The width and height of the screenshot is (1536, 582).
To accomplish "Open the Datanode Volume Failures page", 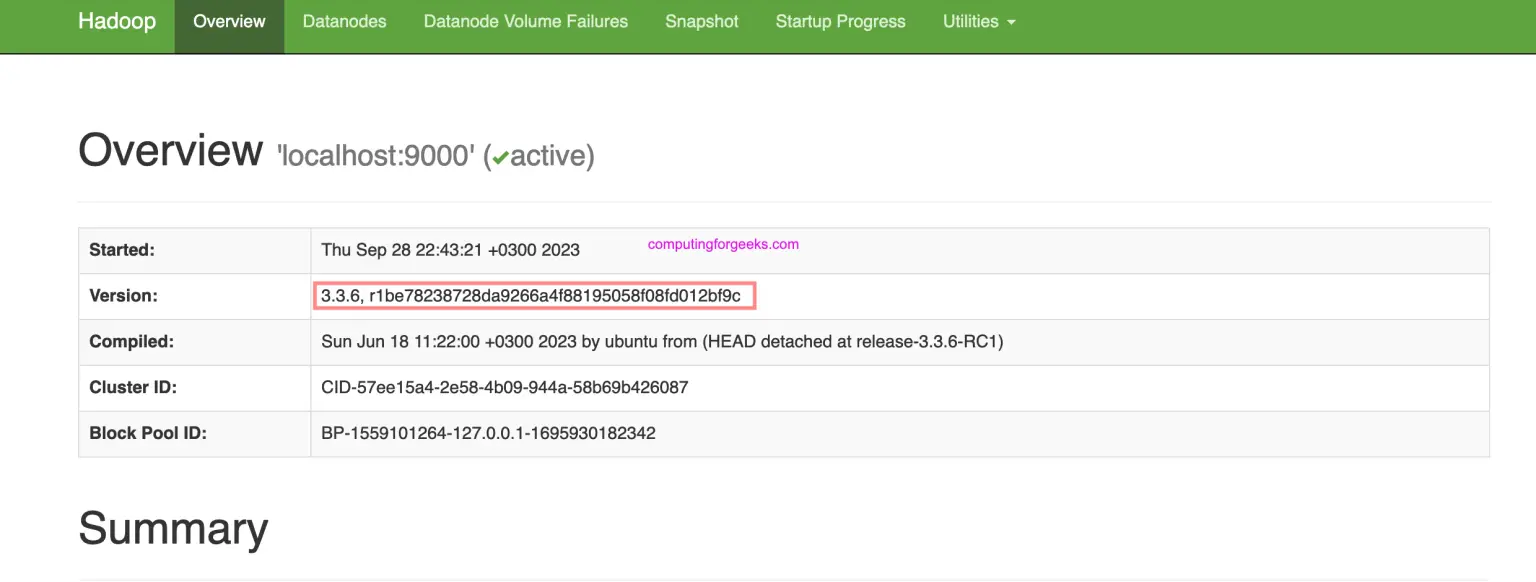I will [525, 21].
